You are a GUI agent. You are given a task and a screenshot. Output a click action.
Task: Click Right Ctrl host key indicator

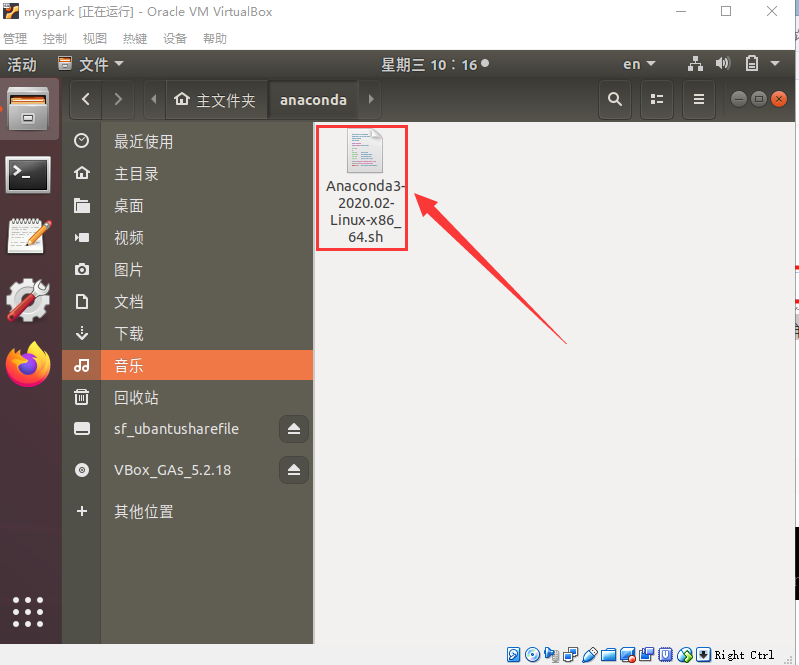click(x=744, y=655)
